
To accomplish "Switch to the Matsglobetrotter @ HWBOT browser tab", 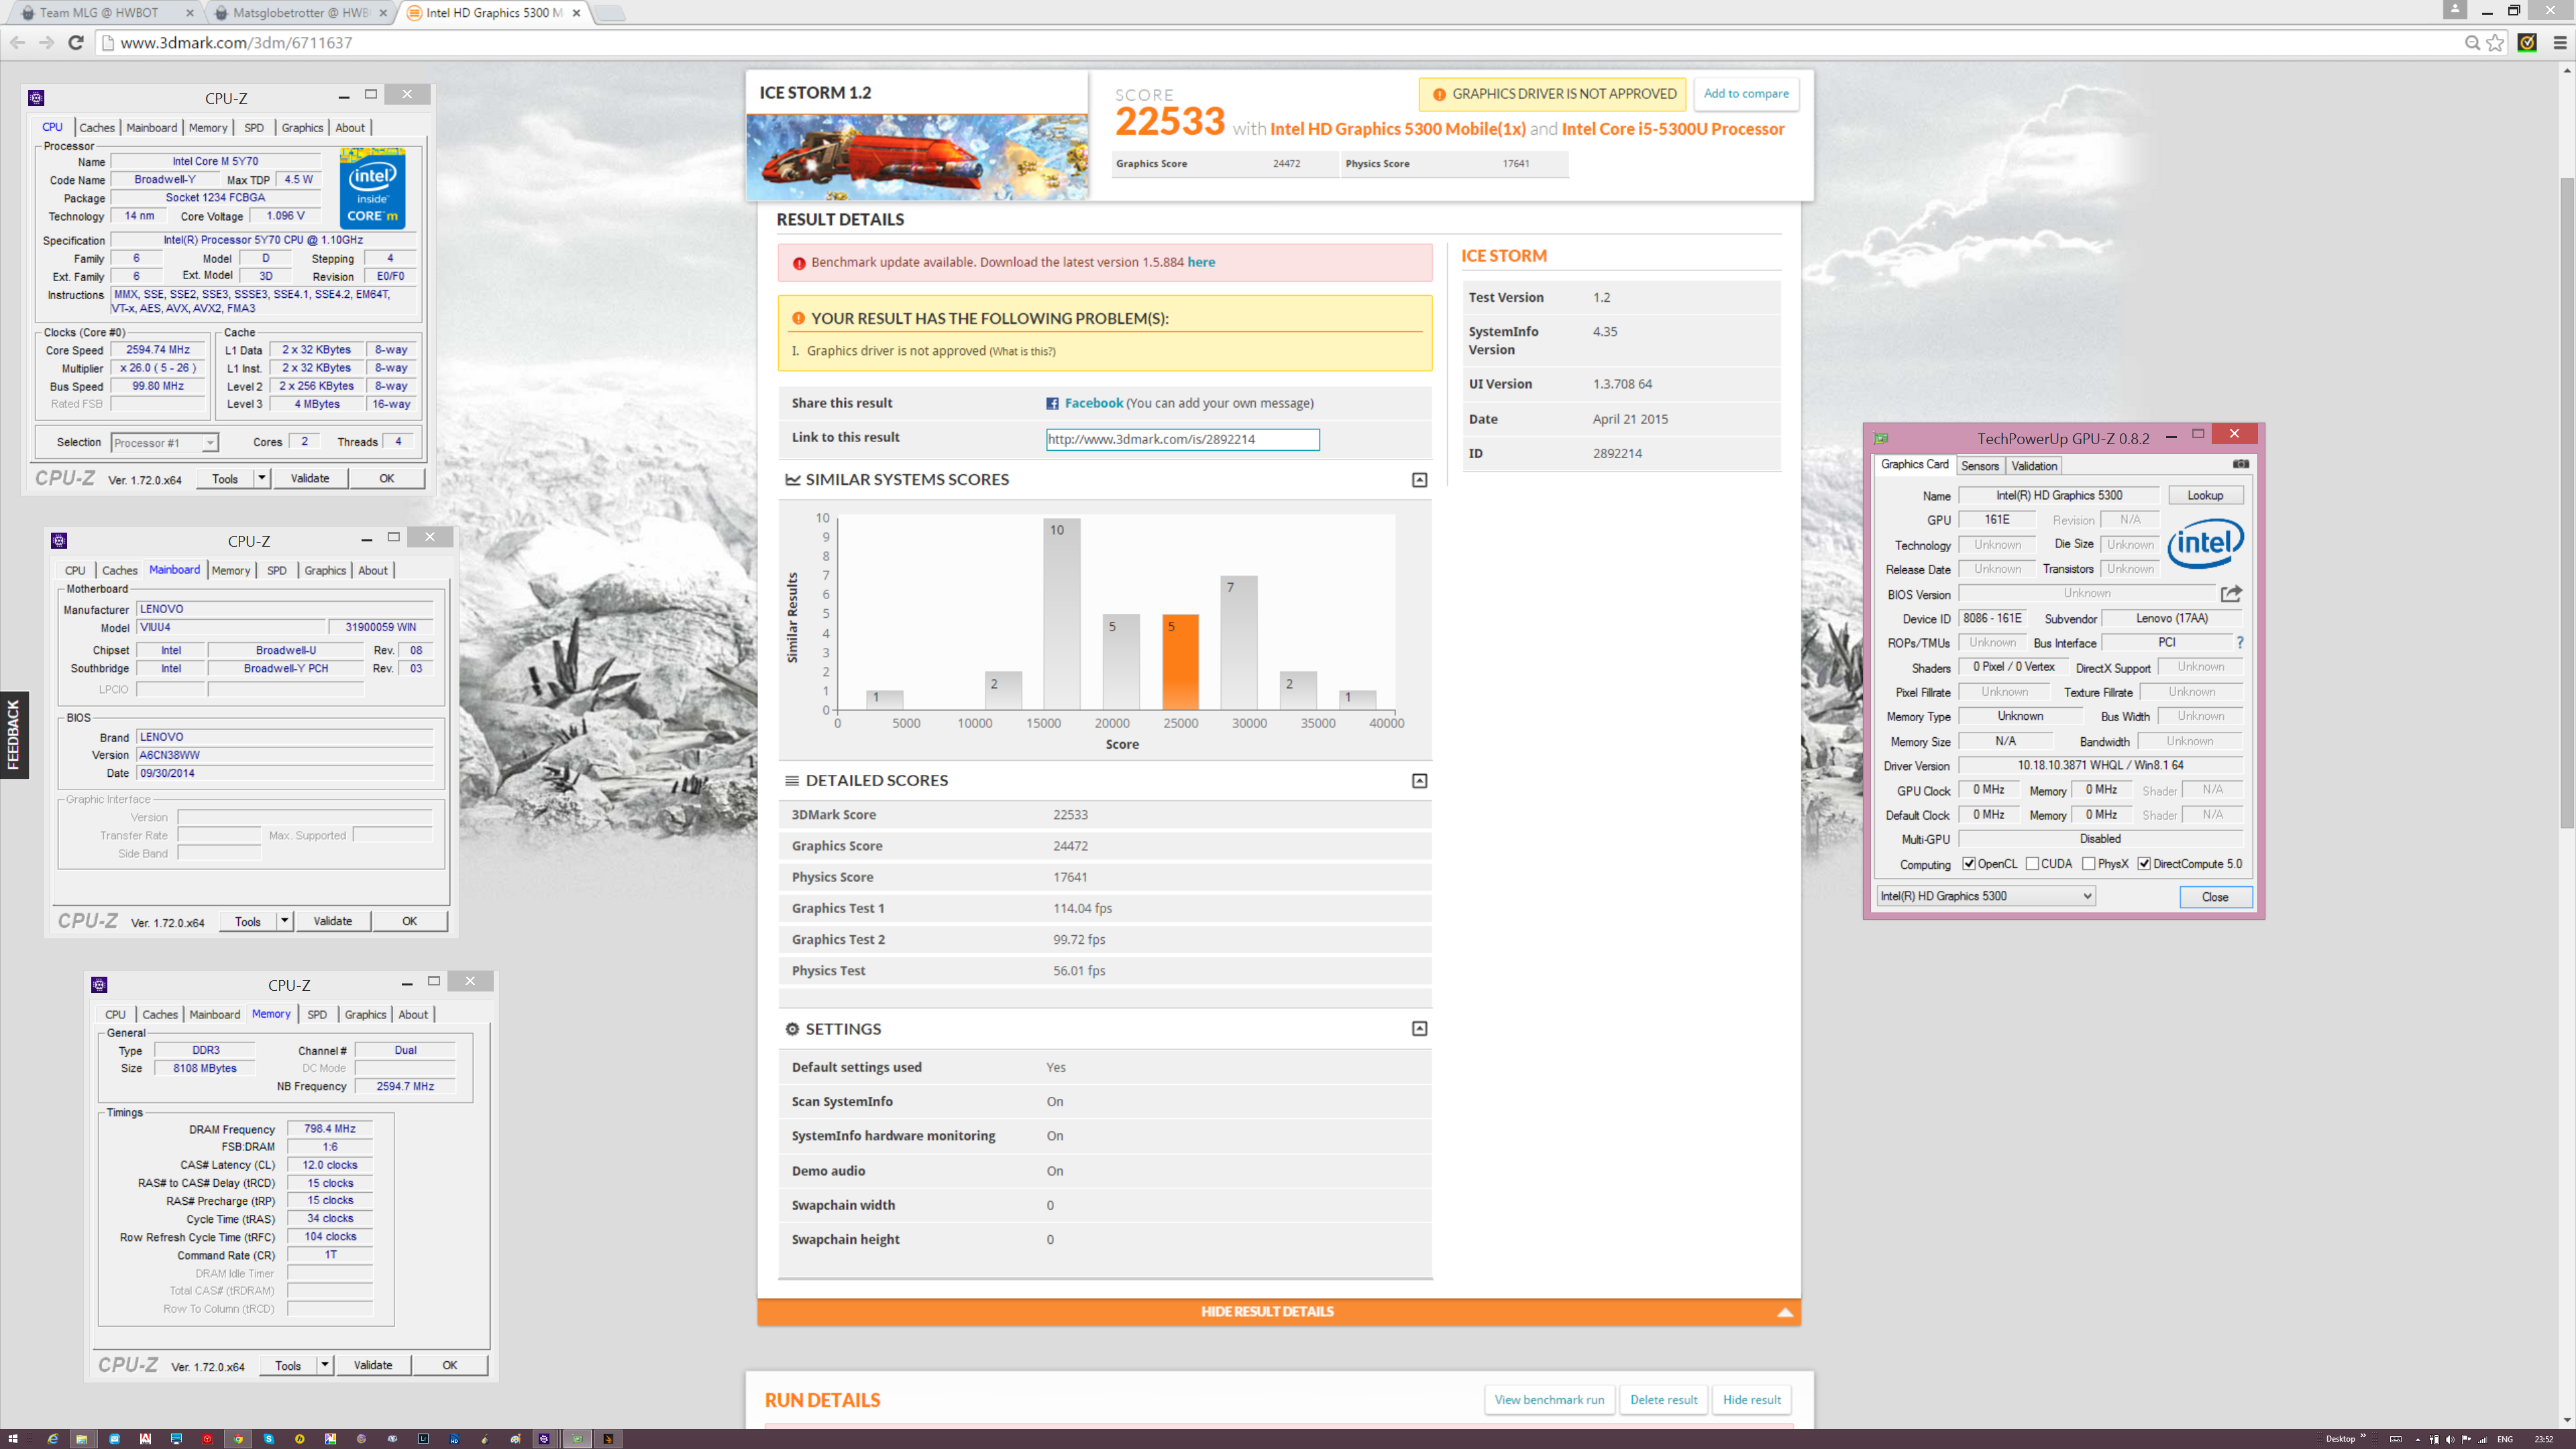I will pyautogui.click(x=300, y=13).
